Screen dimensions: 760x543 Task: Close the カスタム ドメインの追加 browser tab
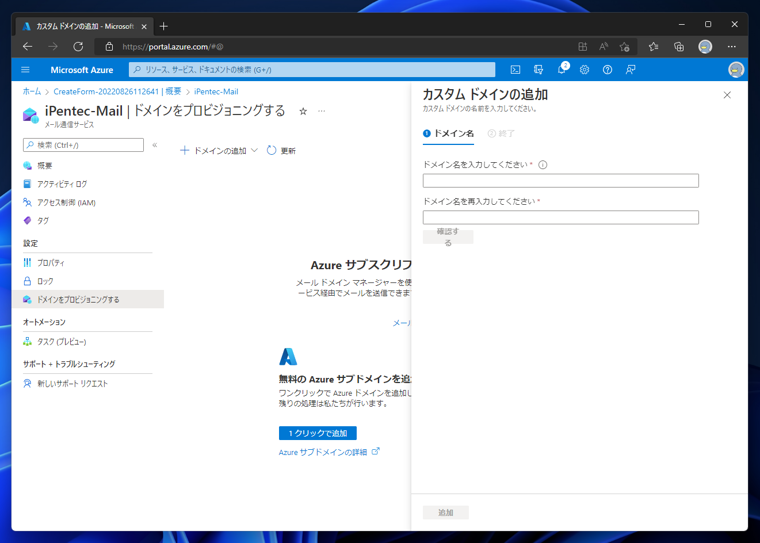144,27
